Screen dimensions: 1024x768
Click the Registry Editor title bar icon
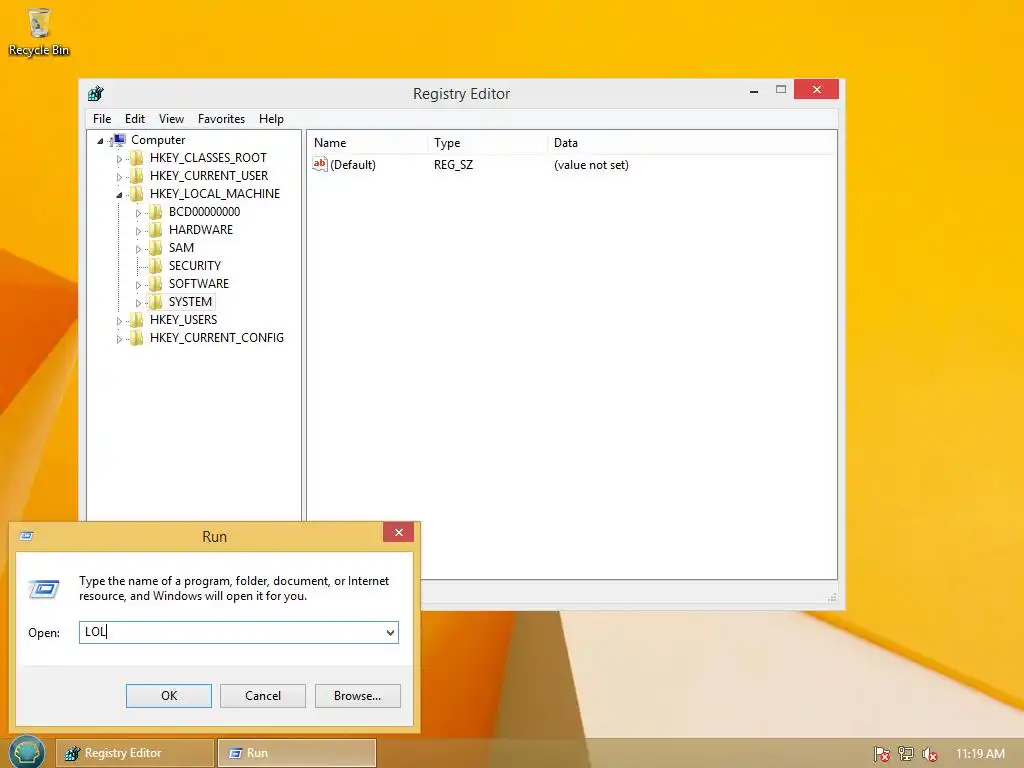96,93
